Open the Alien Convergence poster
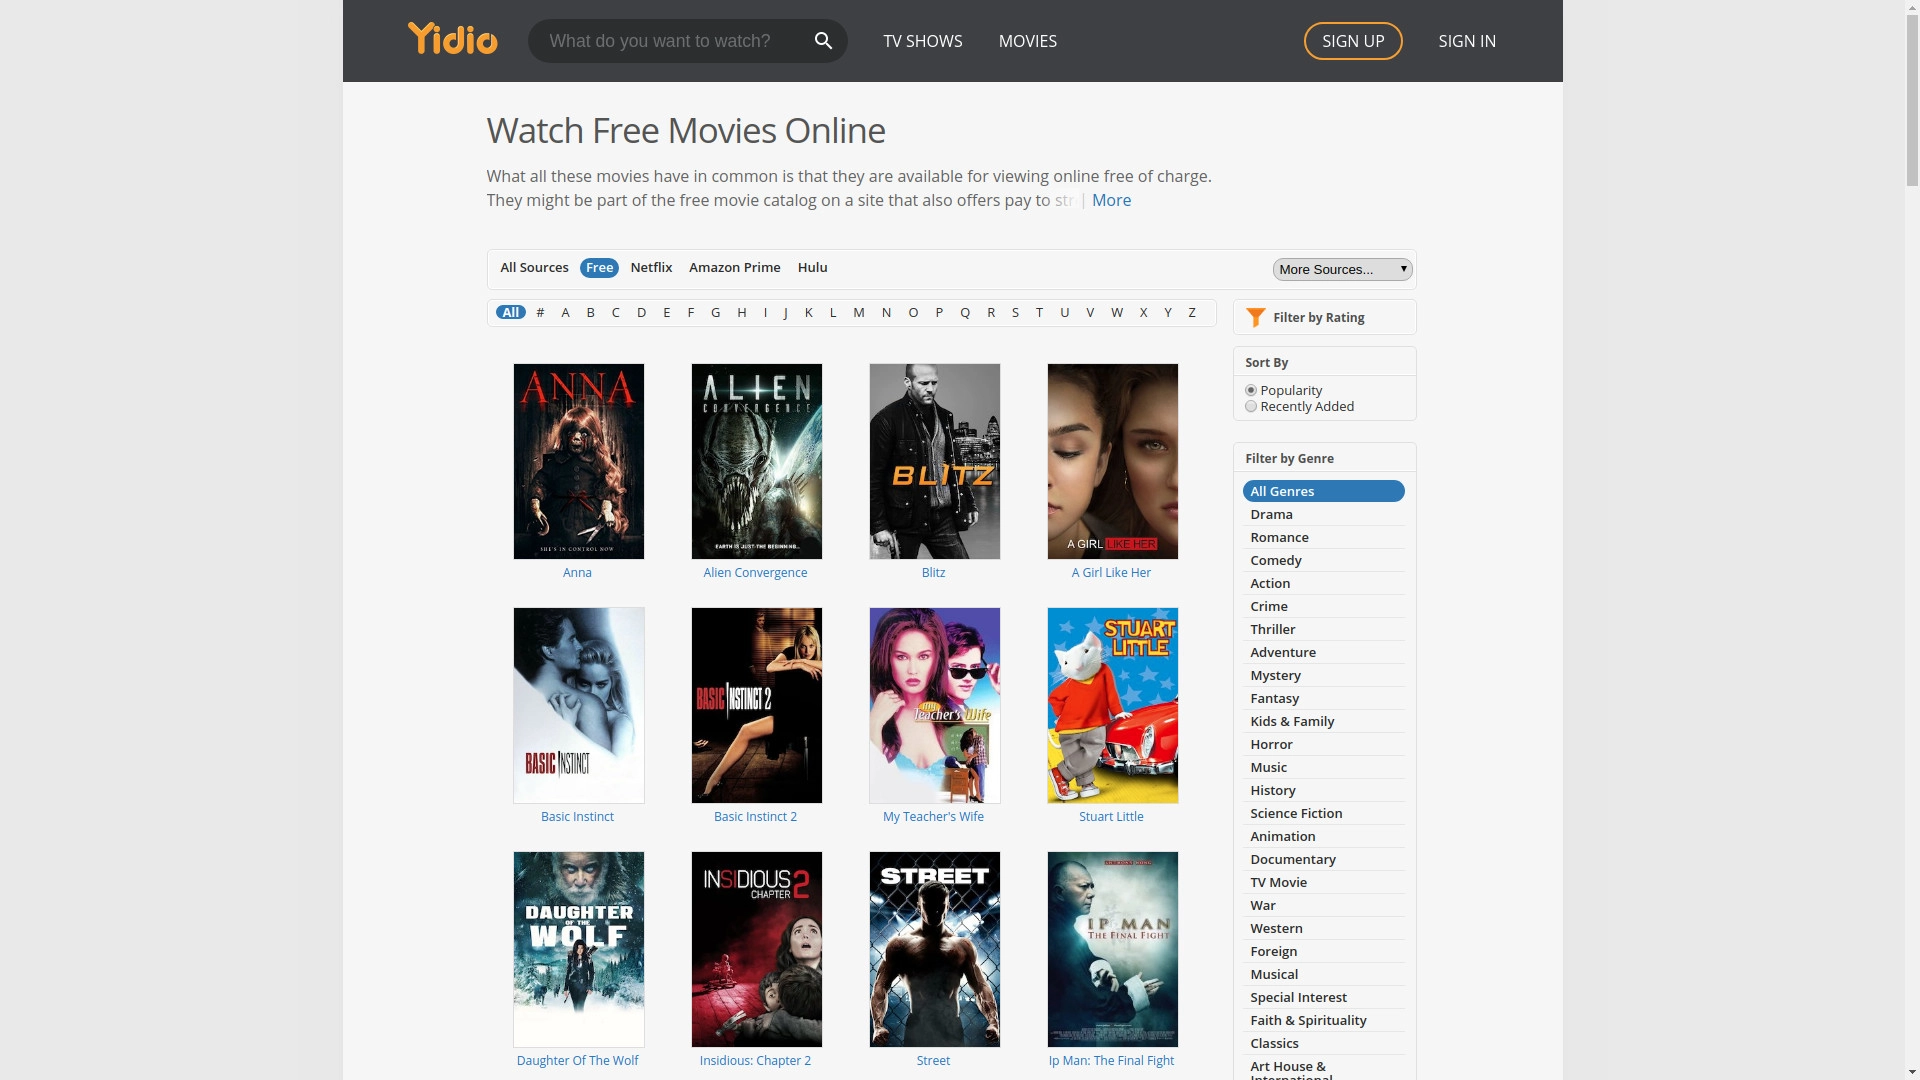This screenshot has height=1080, width=1920. point(756,461)
